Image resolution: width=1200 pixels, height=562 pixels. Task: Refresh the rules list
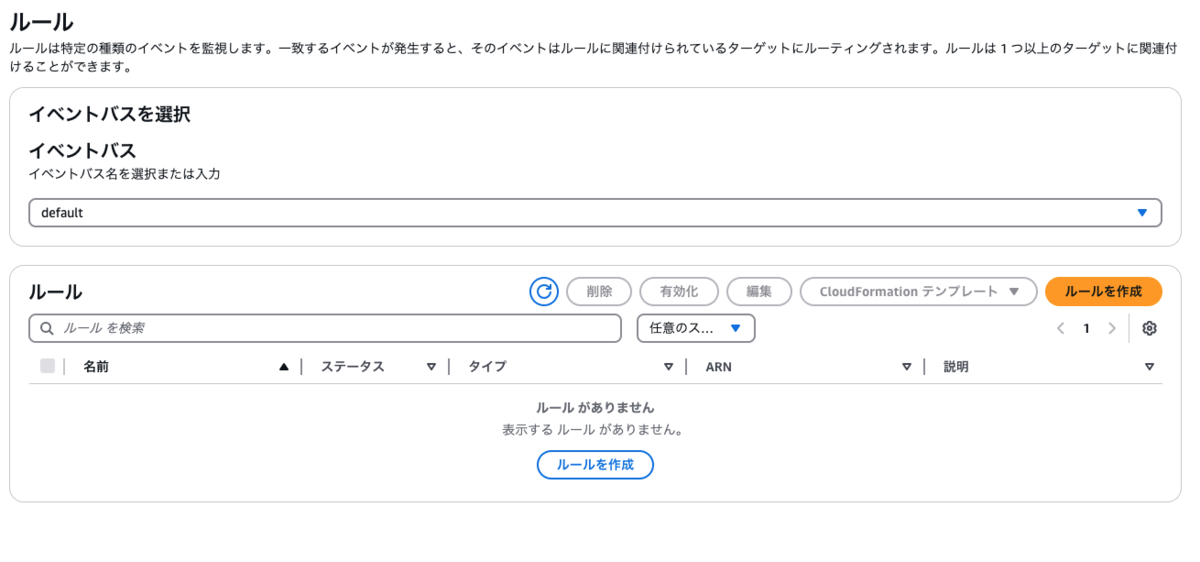coord(544,291)
